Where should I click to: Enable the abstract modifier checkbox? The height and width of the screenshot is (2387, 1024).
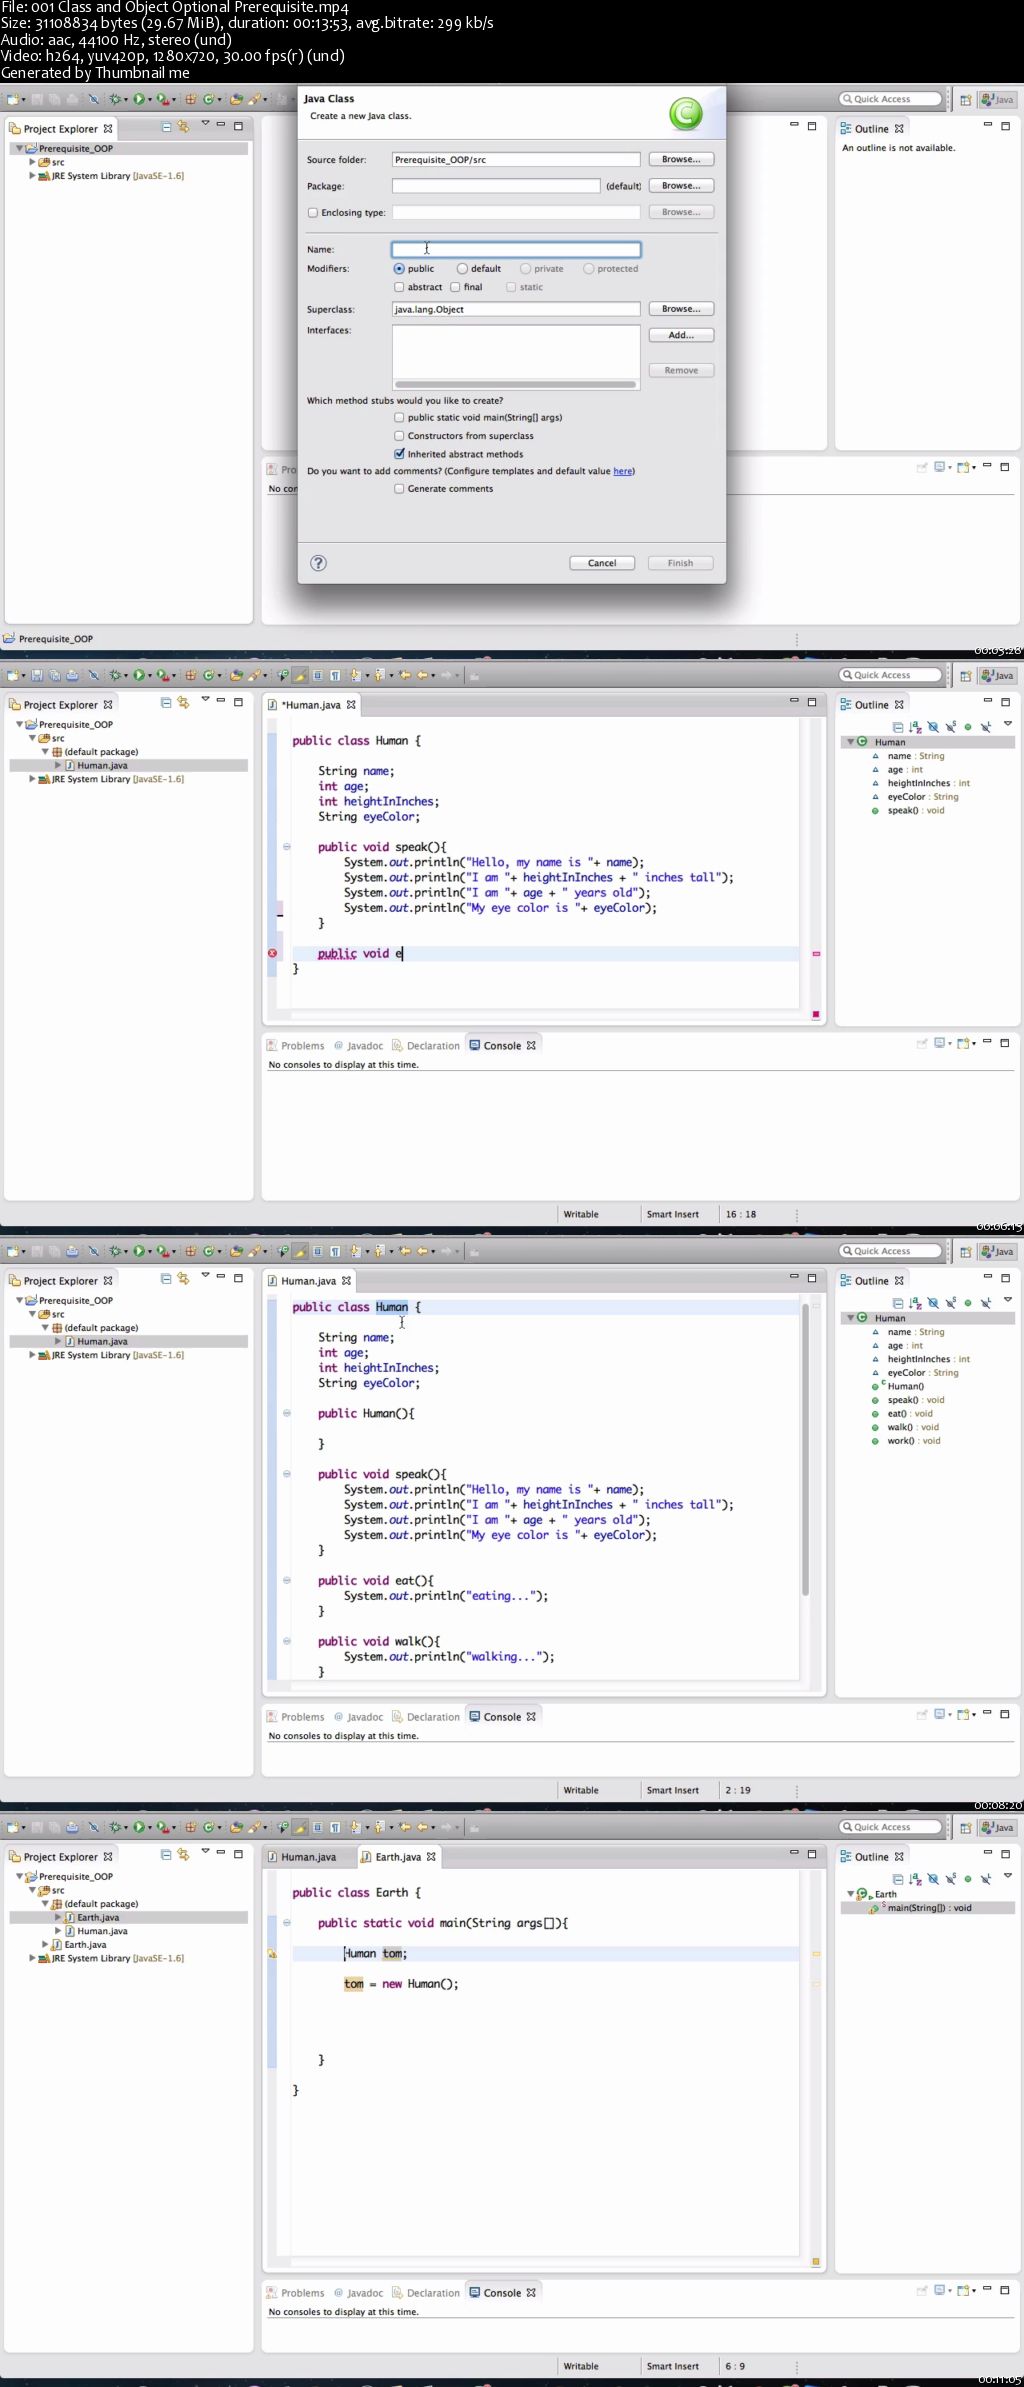399,287
